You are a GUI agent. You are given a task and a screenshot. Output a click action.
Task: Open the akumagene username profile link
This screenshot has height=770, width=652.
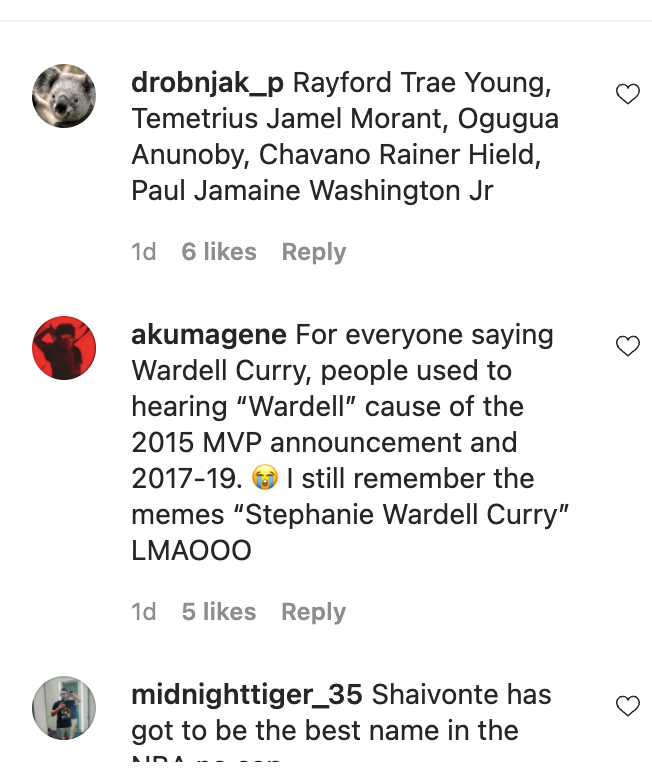tap(209, 335)
